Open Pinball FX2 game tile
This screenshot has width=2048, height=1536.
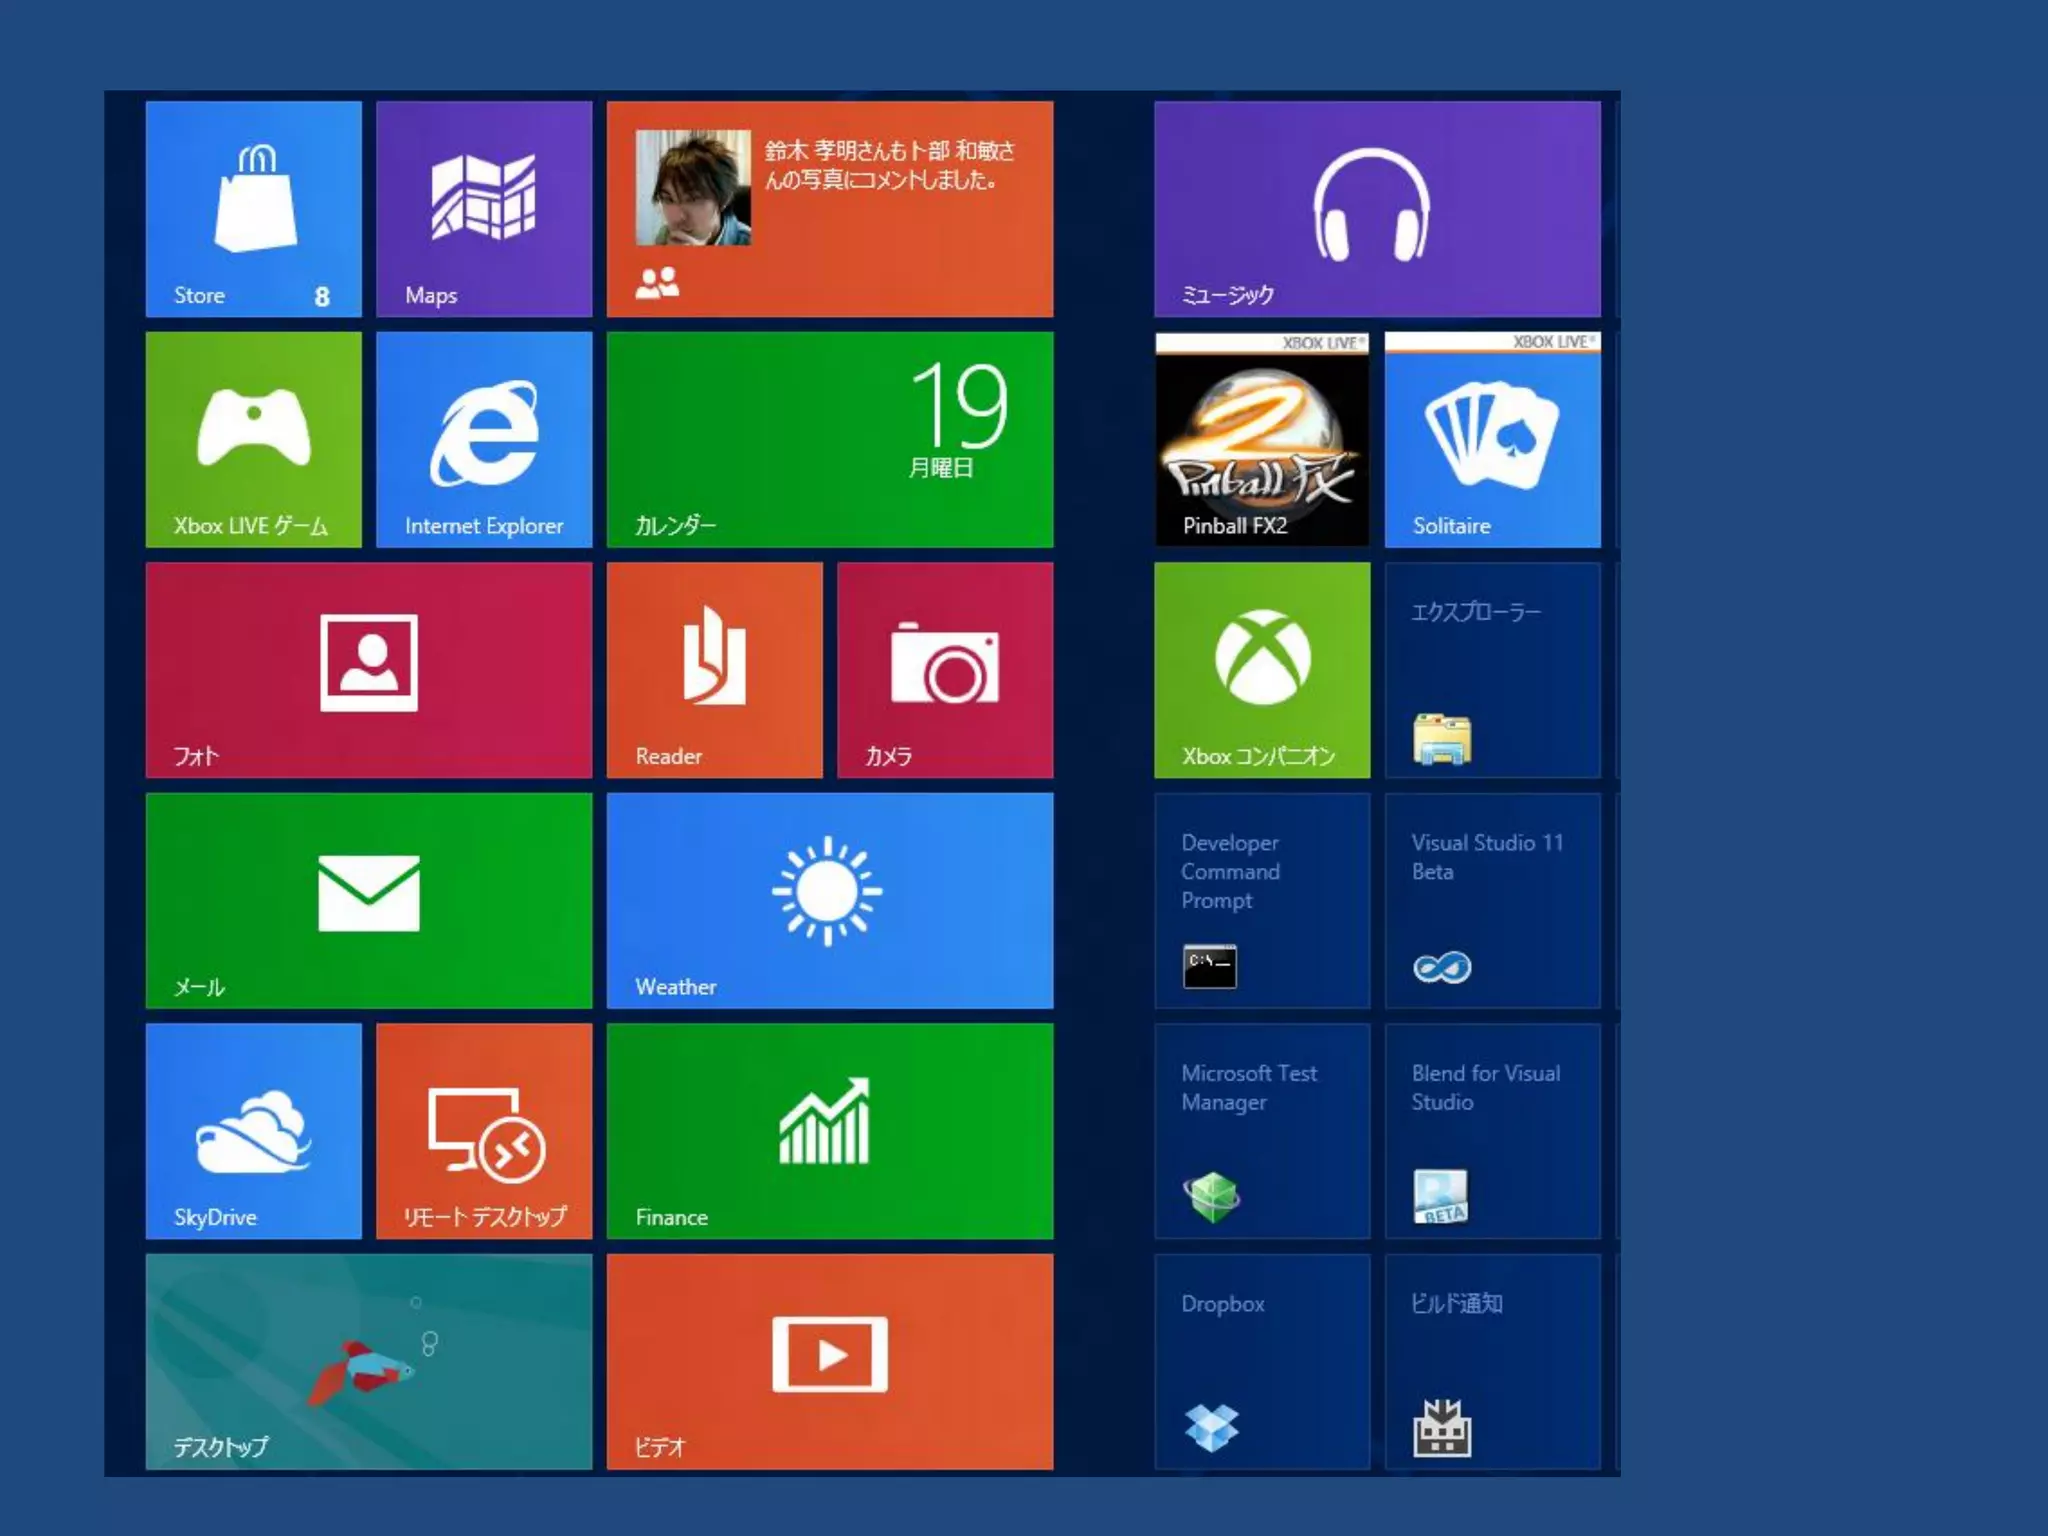(1262, 439)
